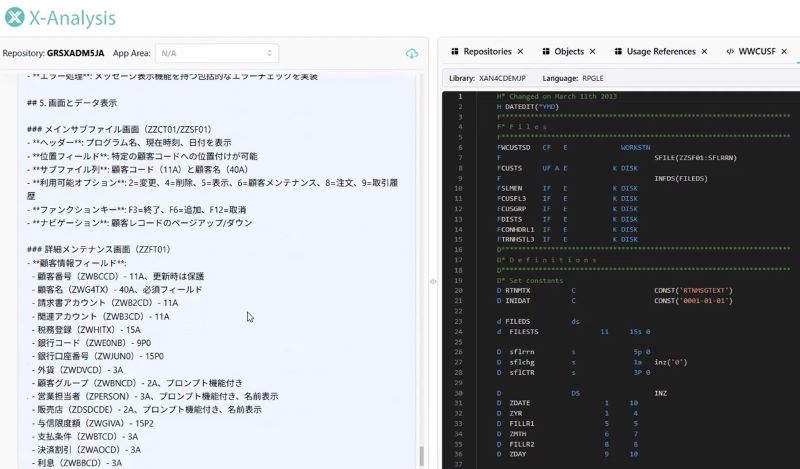Click the FILEDS data structure line

coord(538,322)
